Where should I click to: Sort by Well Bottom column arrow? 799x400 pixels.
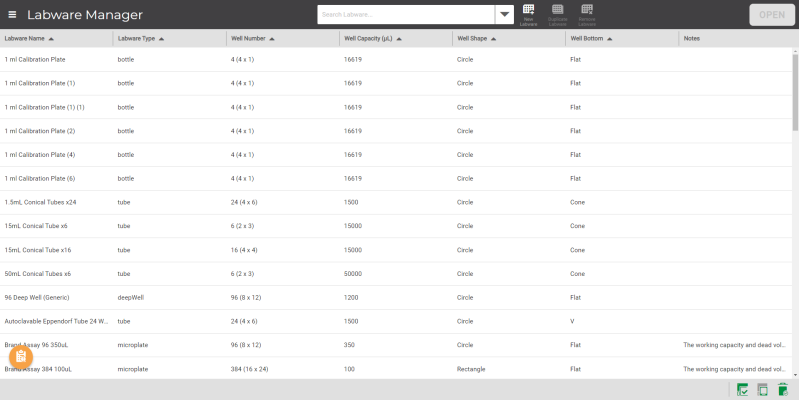[x=611, y=39]
